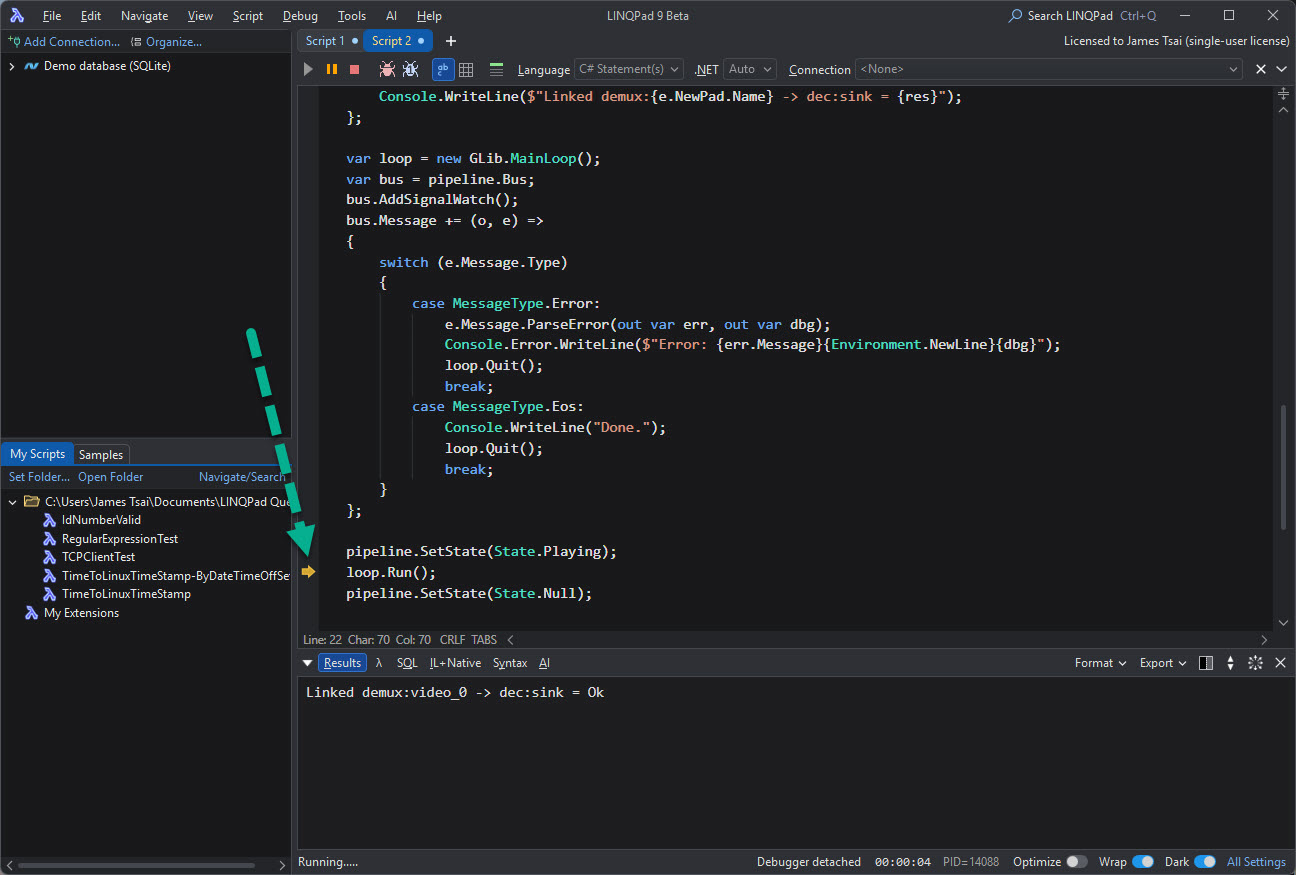
Task: Click the X beside the Connection dropdown
Action: pyautogui.click(x=1260, y=69)
